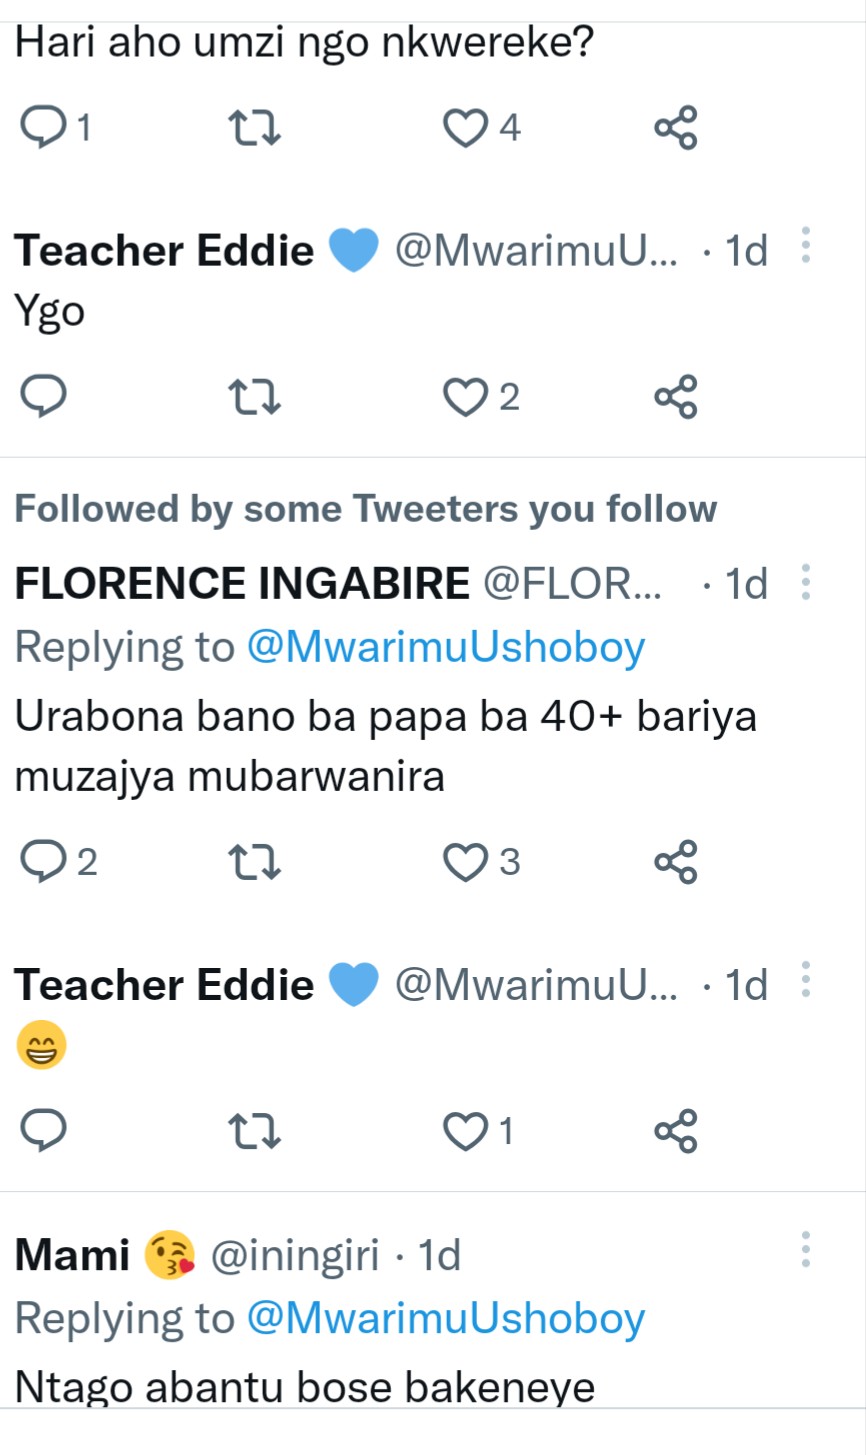Like Teacher Eddie's "Ygo" reply
Screen dimensions: 866x1455
pyautogui.click(x=465, y=397)
